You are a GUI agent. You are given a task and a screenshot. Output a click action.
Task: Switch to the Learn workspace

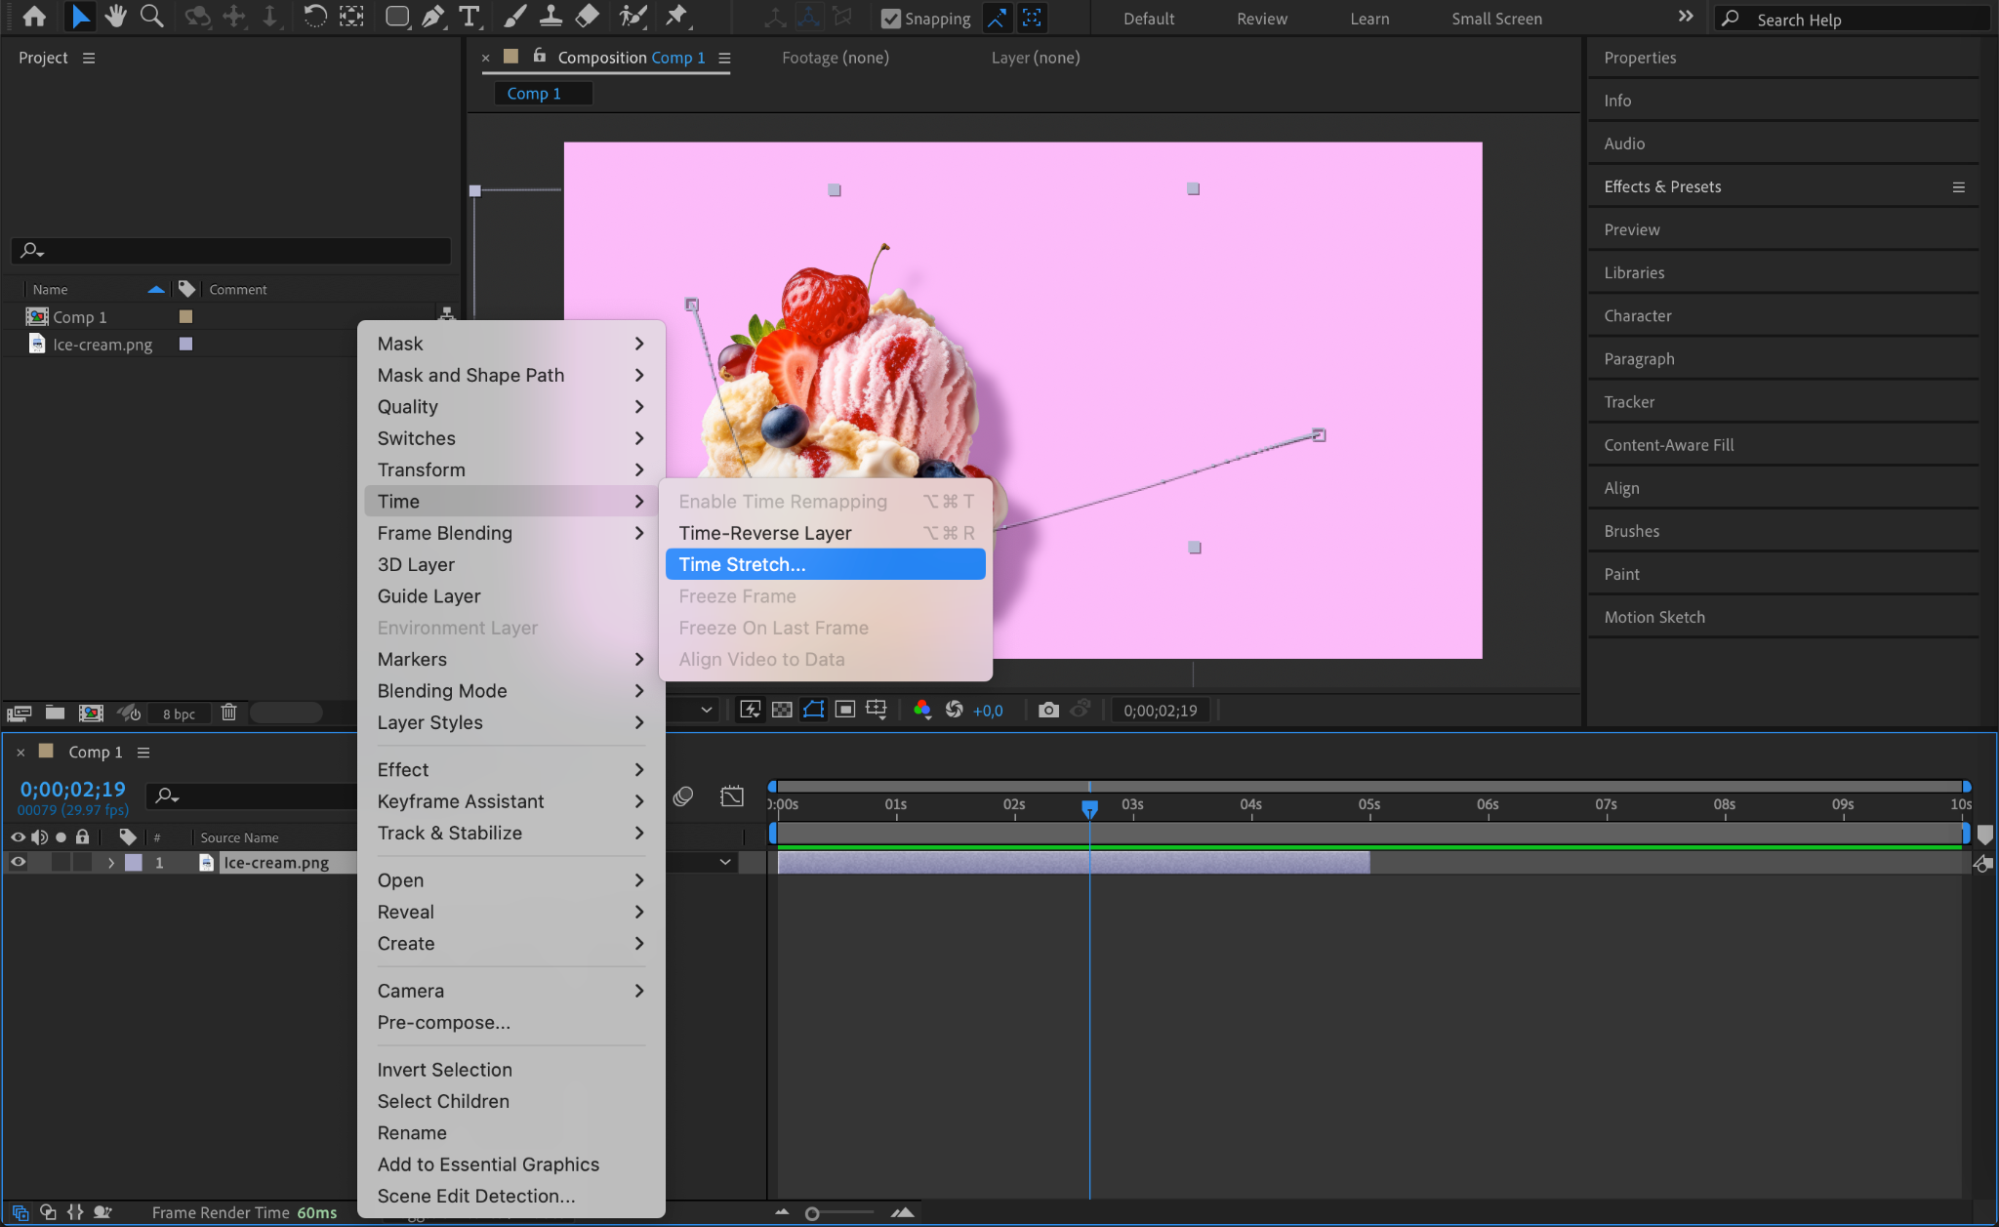pyautogui.click(x=1369, y=18)
